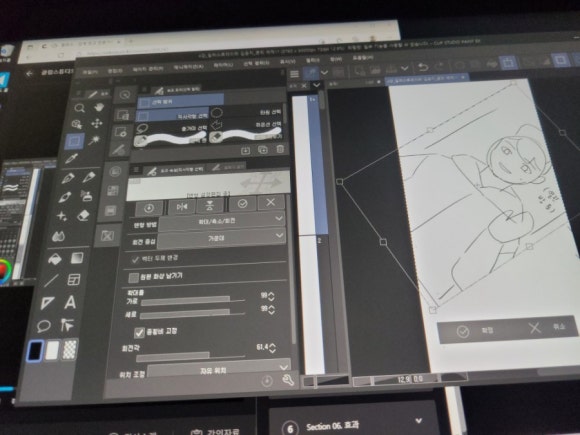Image resolution: width=580 pixels, height=435 pixels.
Task: Select the Zoom magnifier tool
Action: pyautogui.click(x=80, y=108)
